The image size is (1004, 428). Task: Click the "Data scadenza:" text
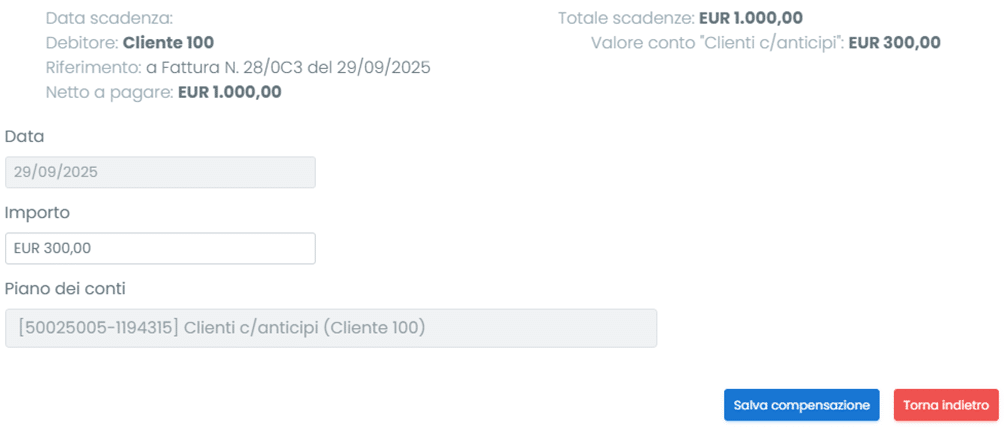click(x=109, y=18)
